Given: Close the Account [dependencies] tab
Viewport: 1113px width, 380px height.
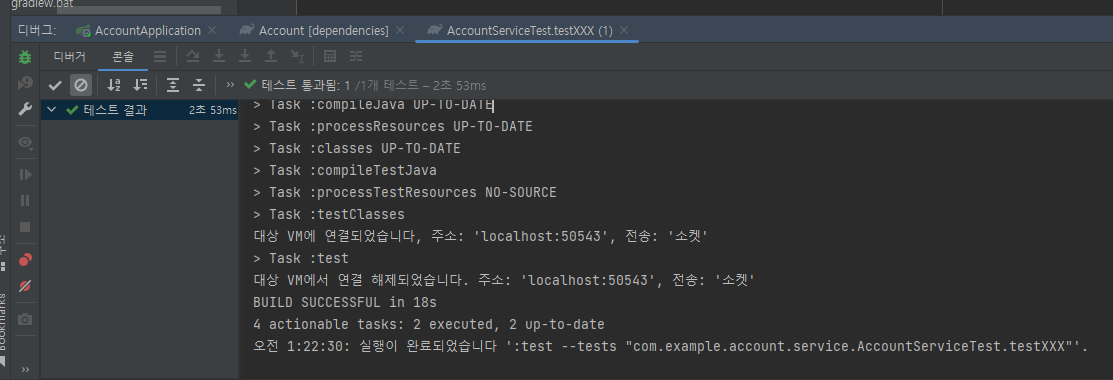Looking at the screenshot, I should [x=400, y=31].
